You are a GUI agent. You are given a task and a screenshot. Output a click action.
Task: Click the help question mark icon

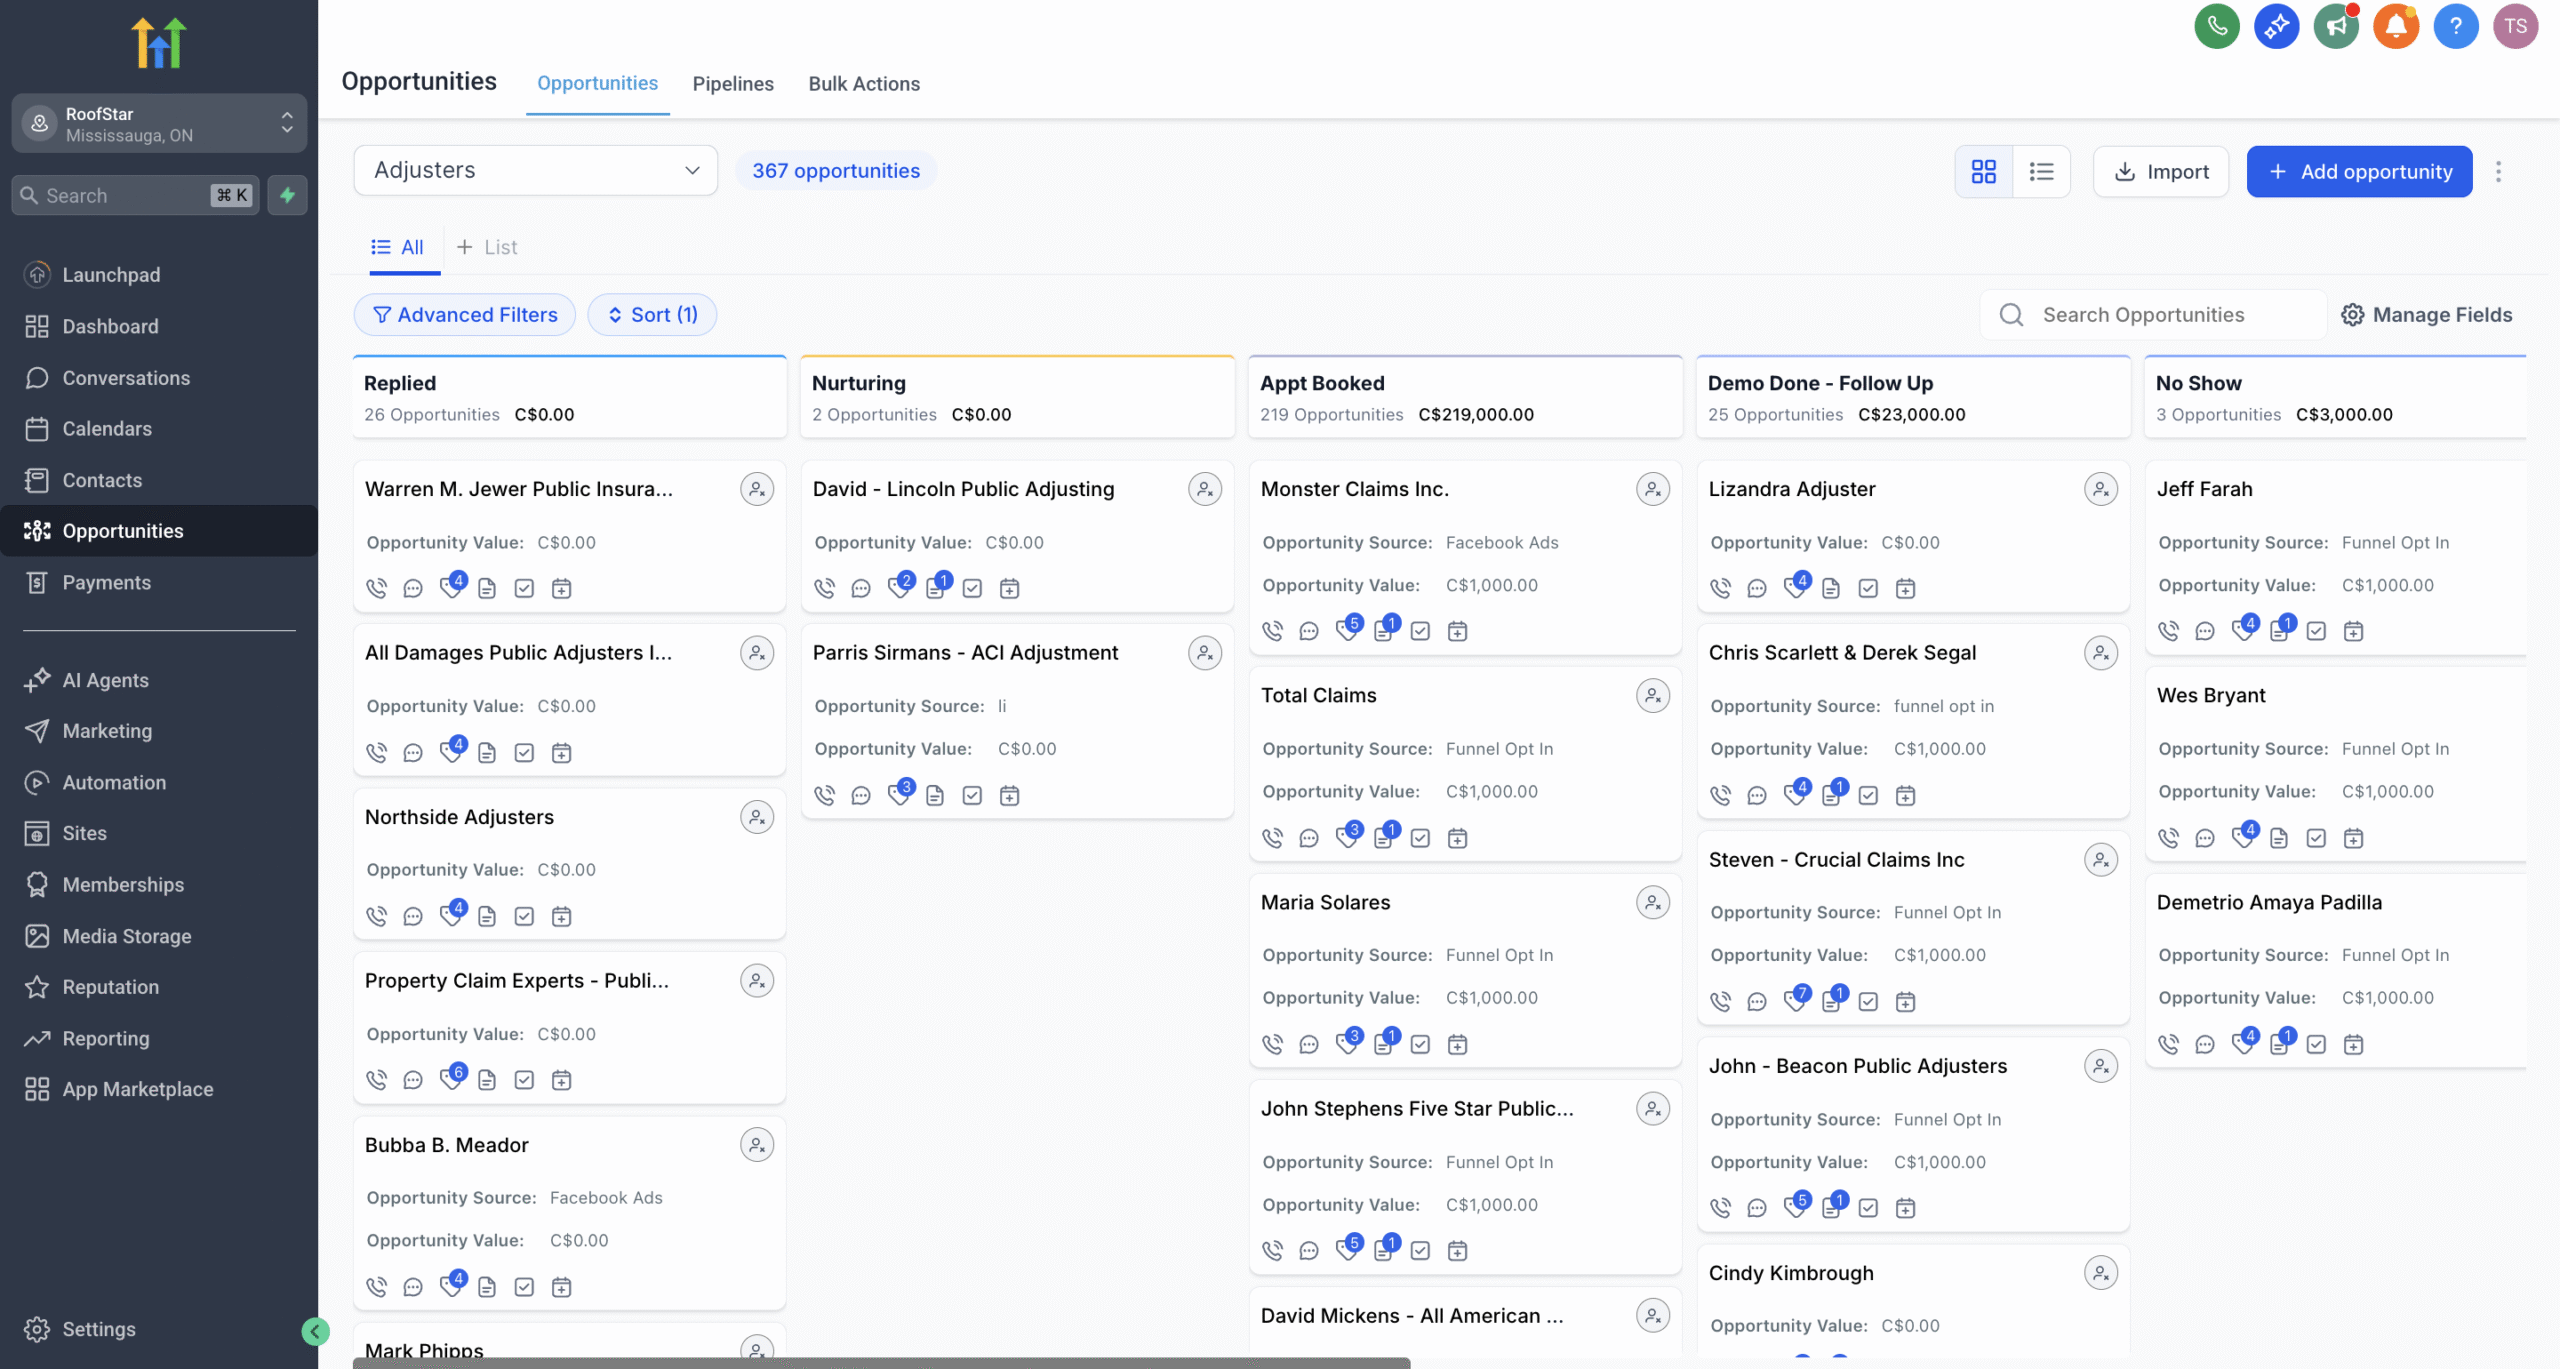tap(2455, 26)
